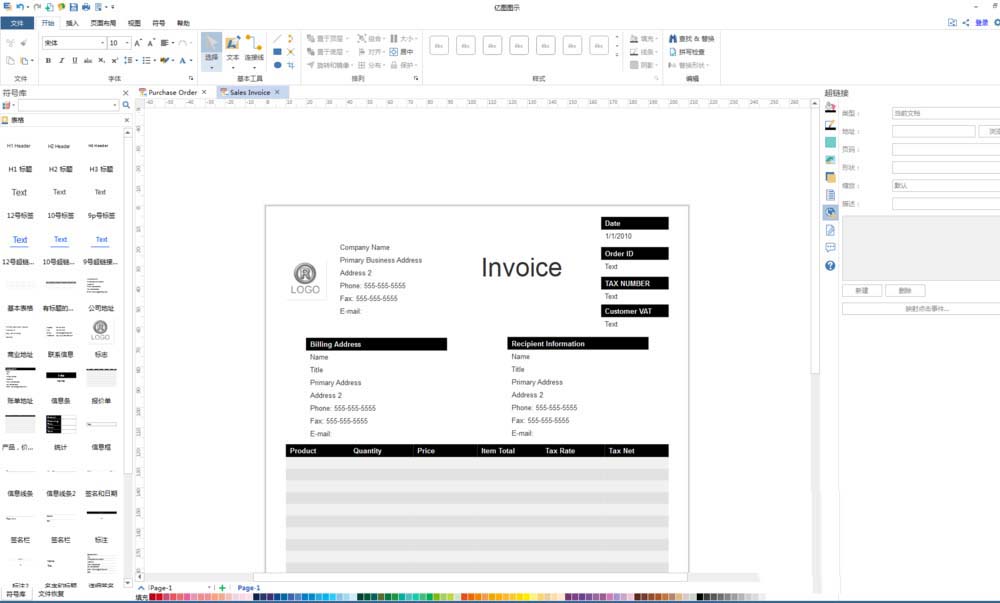Toggle Bold text formatting
The height and width of the screenshot is (603, 1000).
tap(48, 61)
